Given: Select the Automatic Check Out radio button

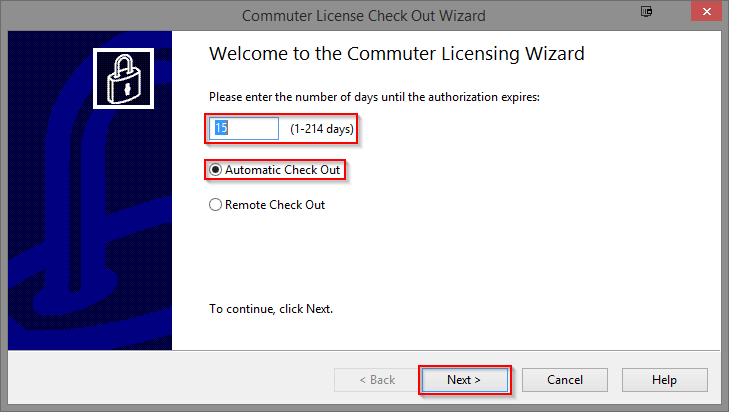Looking at the screenshot, I should [215, 170].
